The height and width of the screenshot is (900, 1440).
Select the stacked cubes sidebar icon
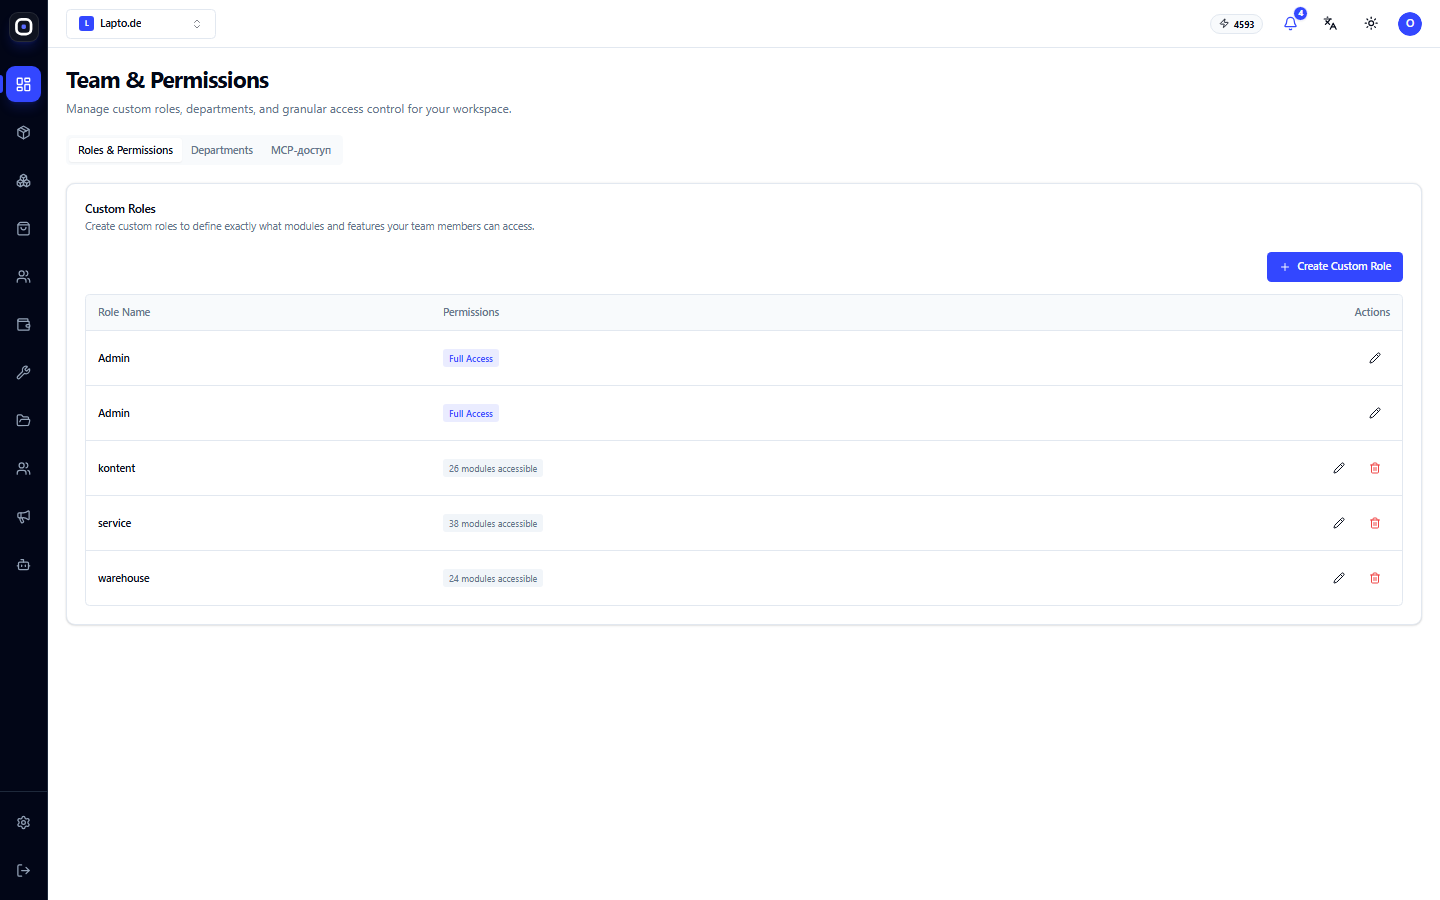coord(24,180)
